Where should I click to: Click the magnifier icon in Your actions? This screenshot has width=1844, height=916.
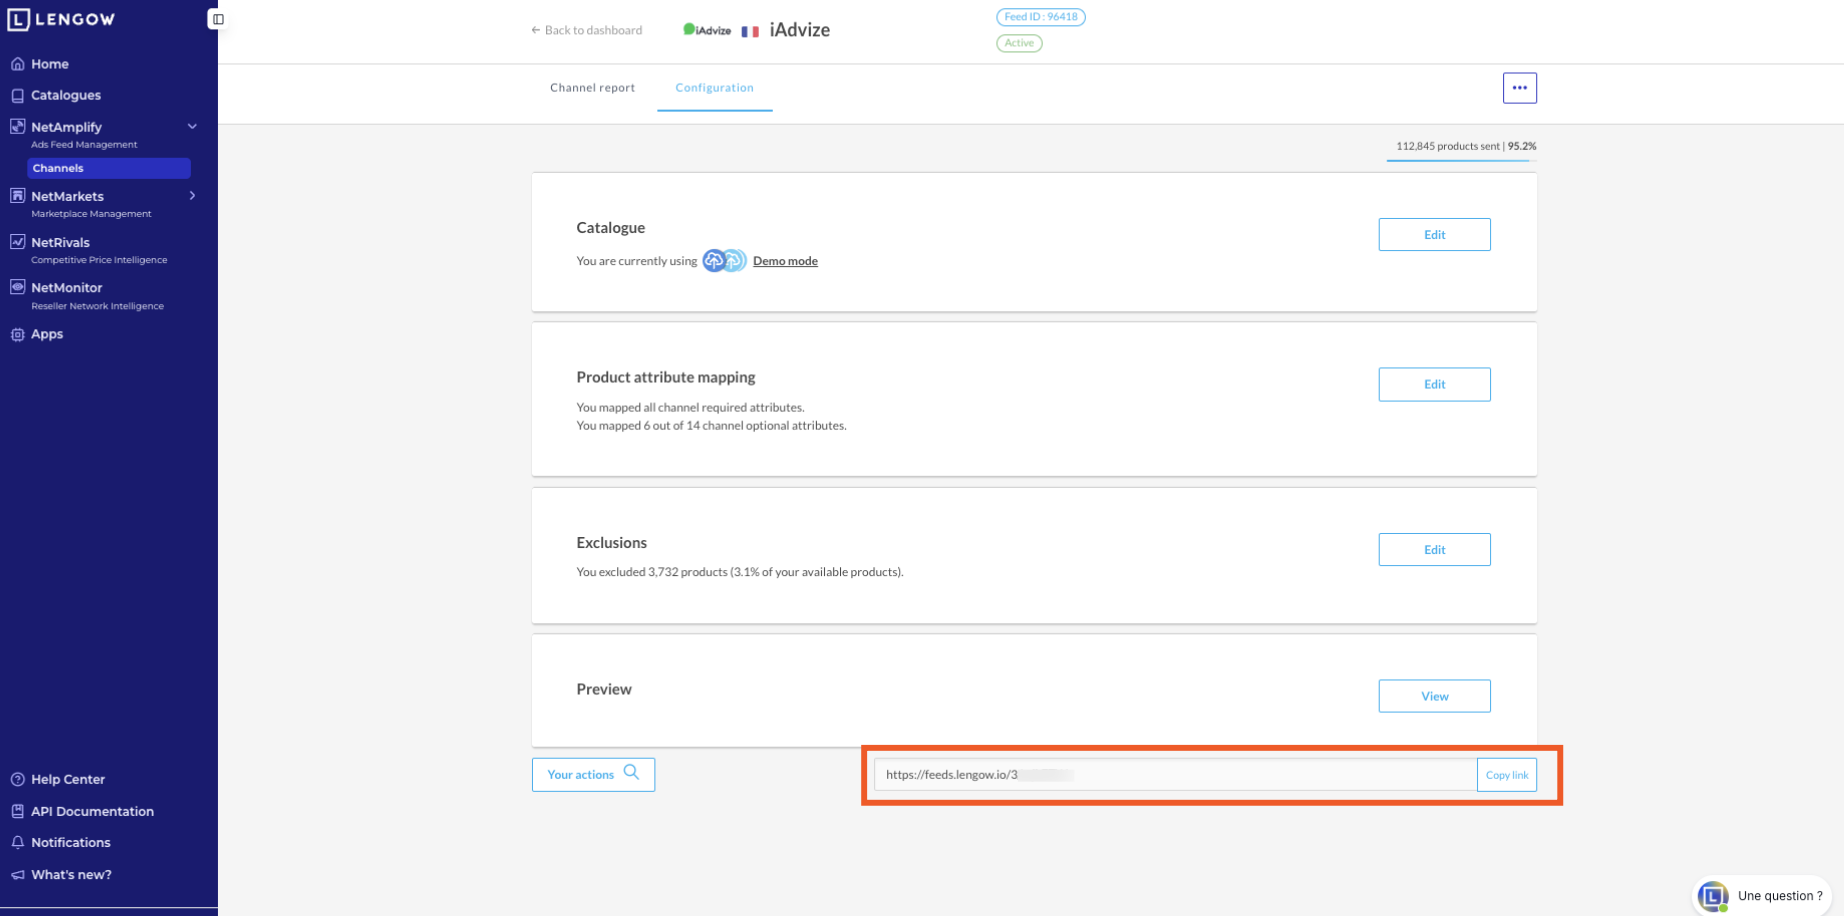(631, 773)
